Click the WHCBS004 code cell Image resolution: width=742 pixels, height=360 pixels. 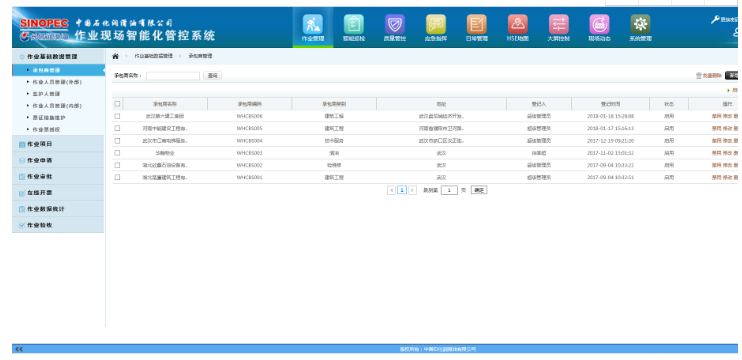point(249,140)
